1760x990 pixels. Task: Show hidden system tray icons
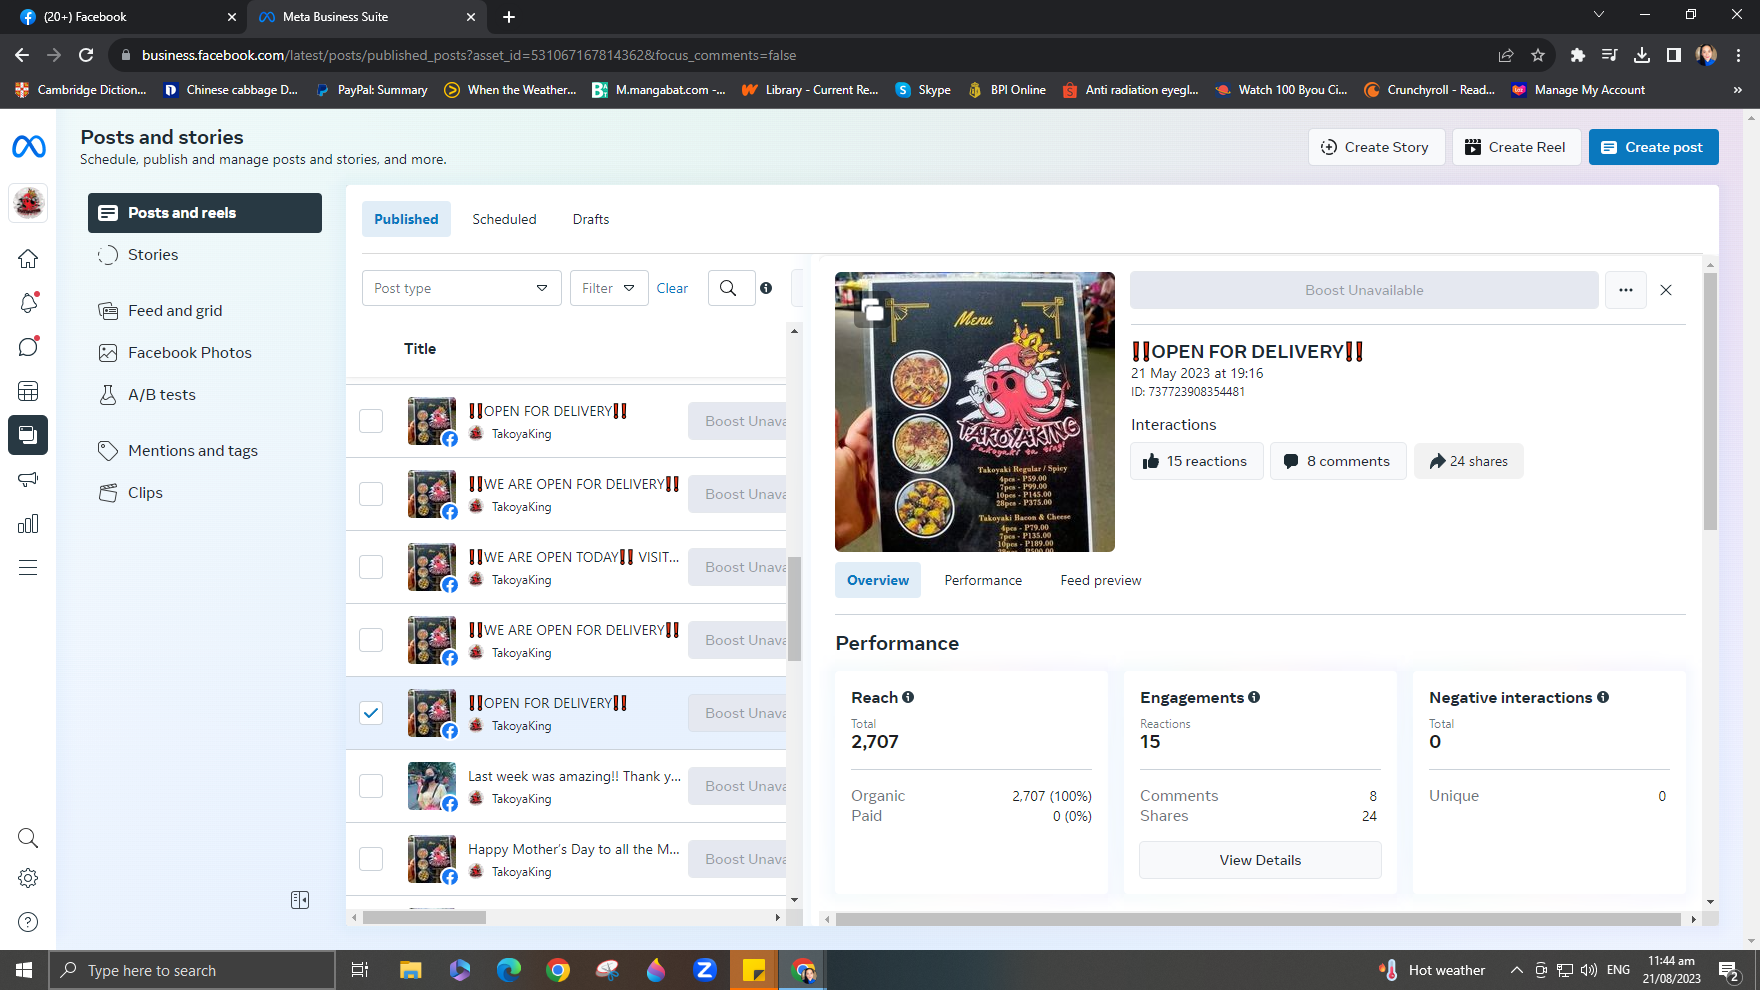[x=1517, y=970]
